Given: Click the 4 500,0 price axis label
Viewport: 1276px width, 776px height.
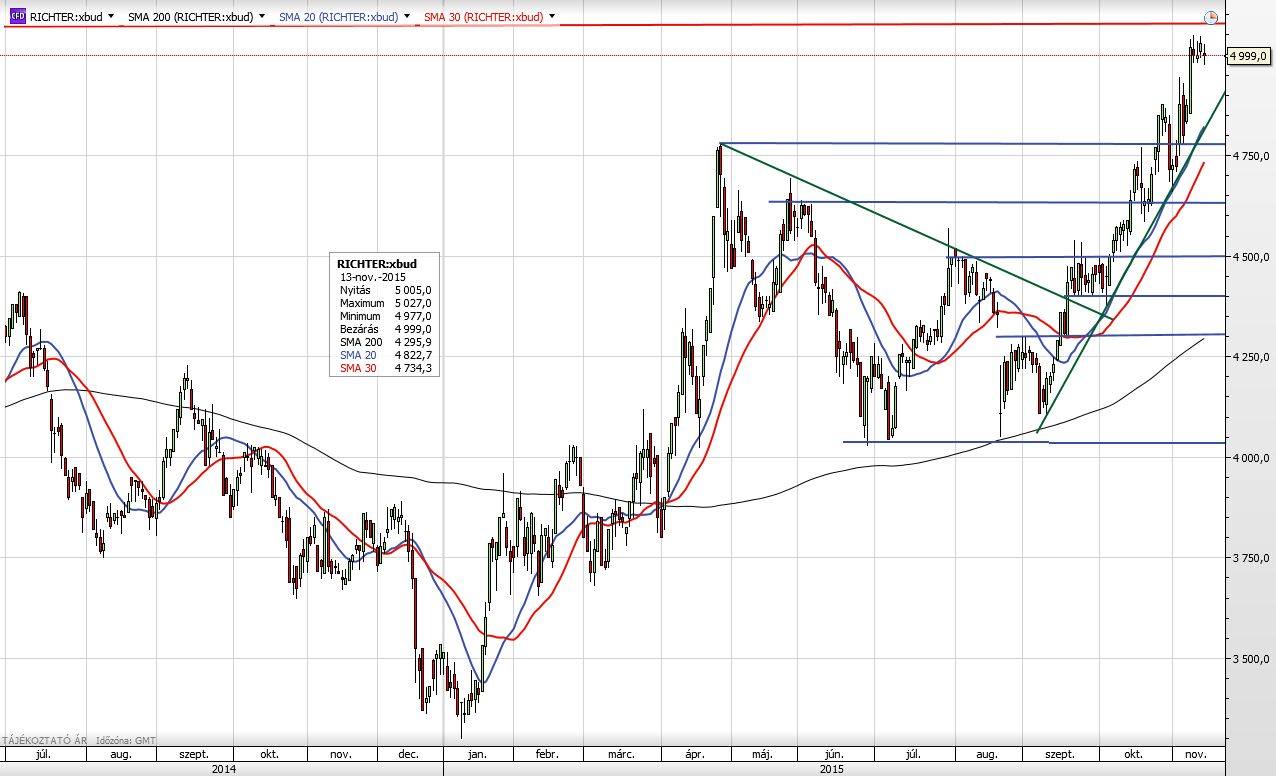Looking at the screenshot, I should 1252,257.
